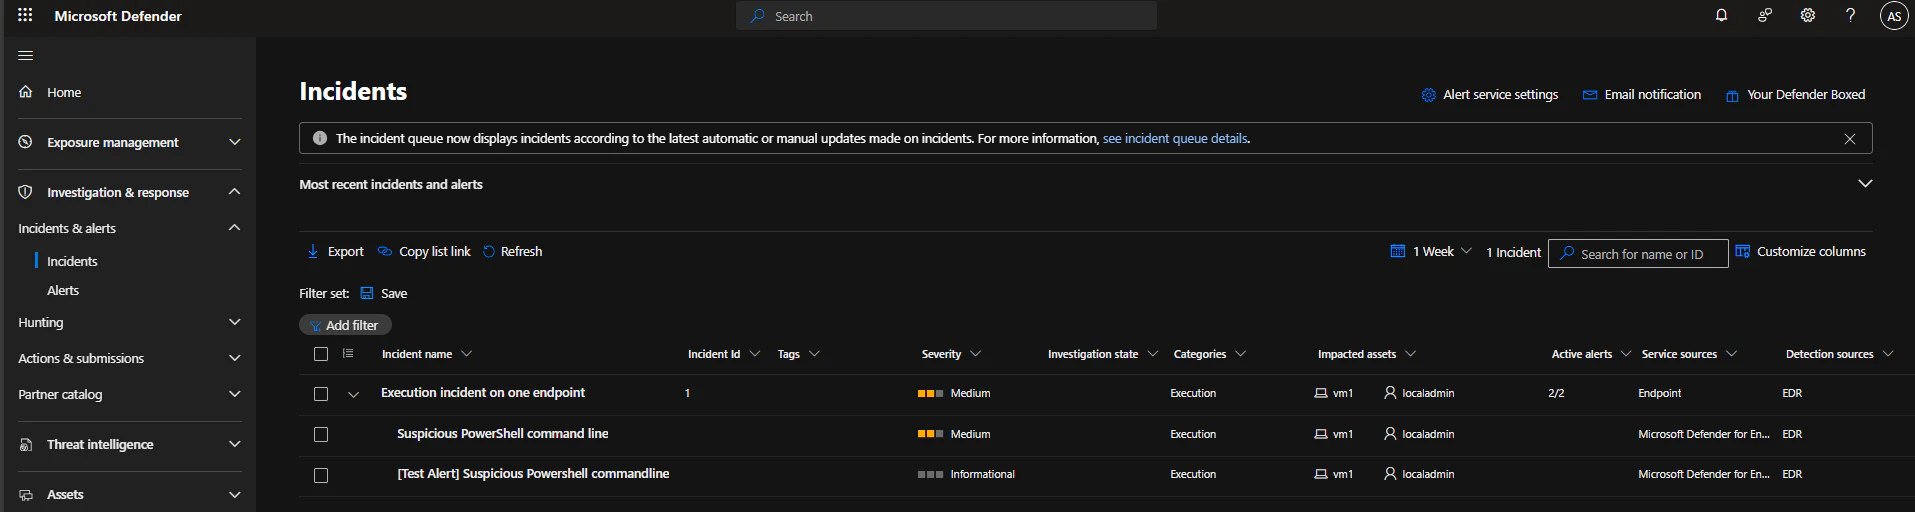Screen dimensions: 1915x512
Task: Open the community feedback icon in header
Action: coord(1765,15)
